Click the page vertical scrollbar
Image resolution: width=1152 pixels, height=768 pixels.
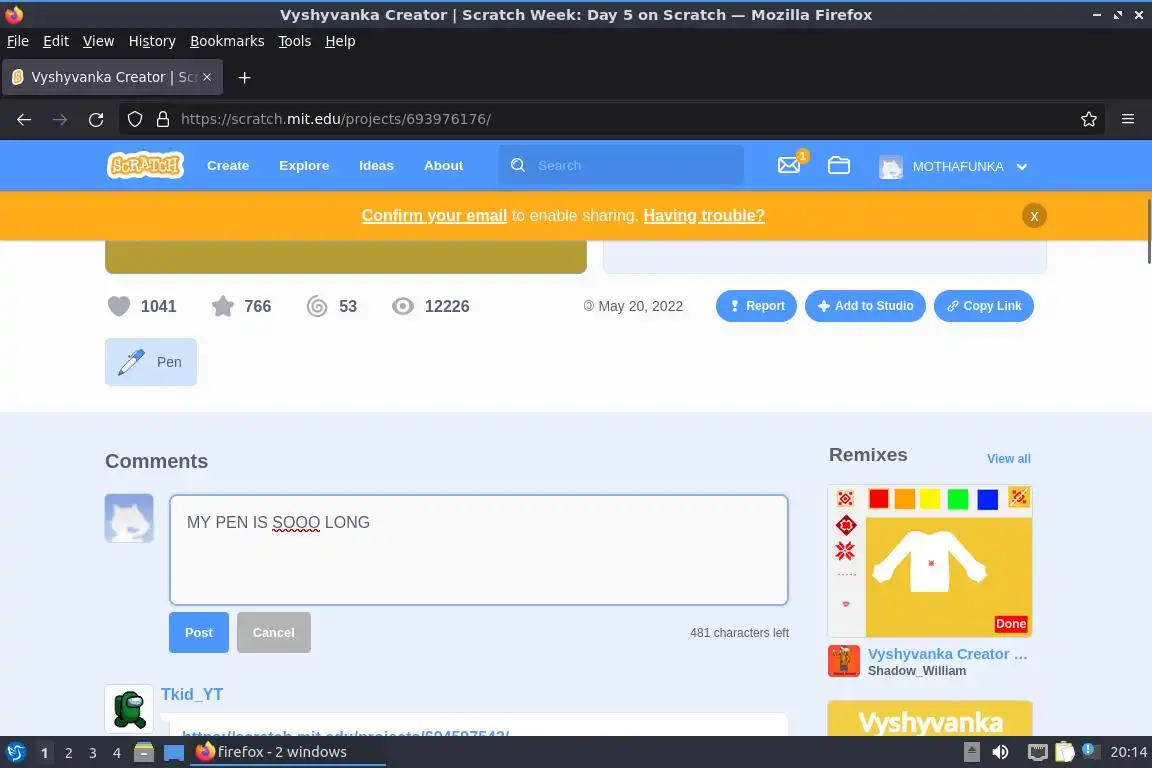1148,232
